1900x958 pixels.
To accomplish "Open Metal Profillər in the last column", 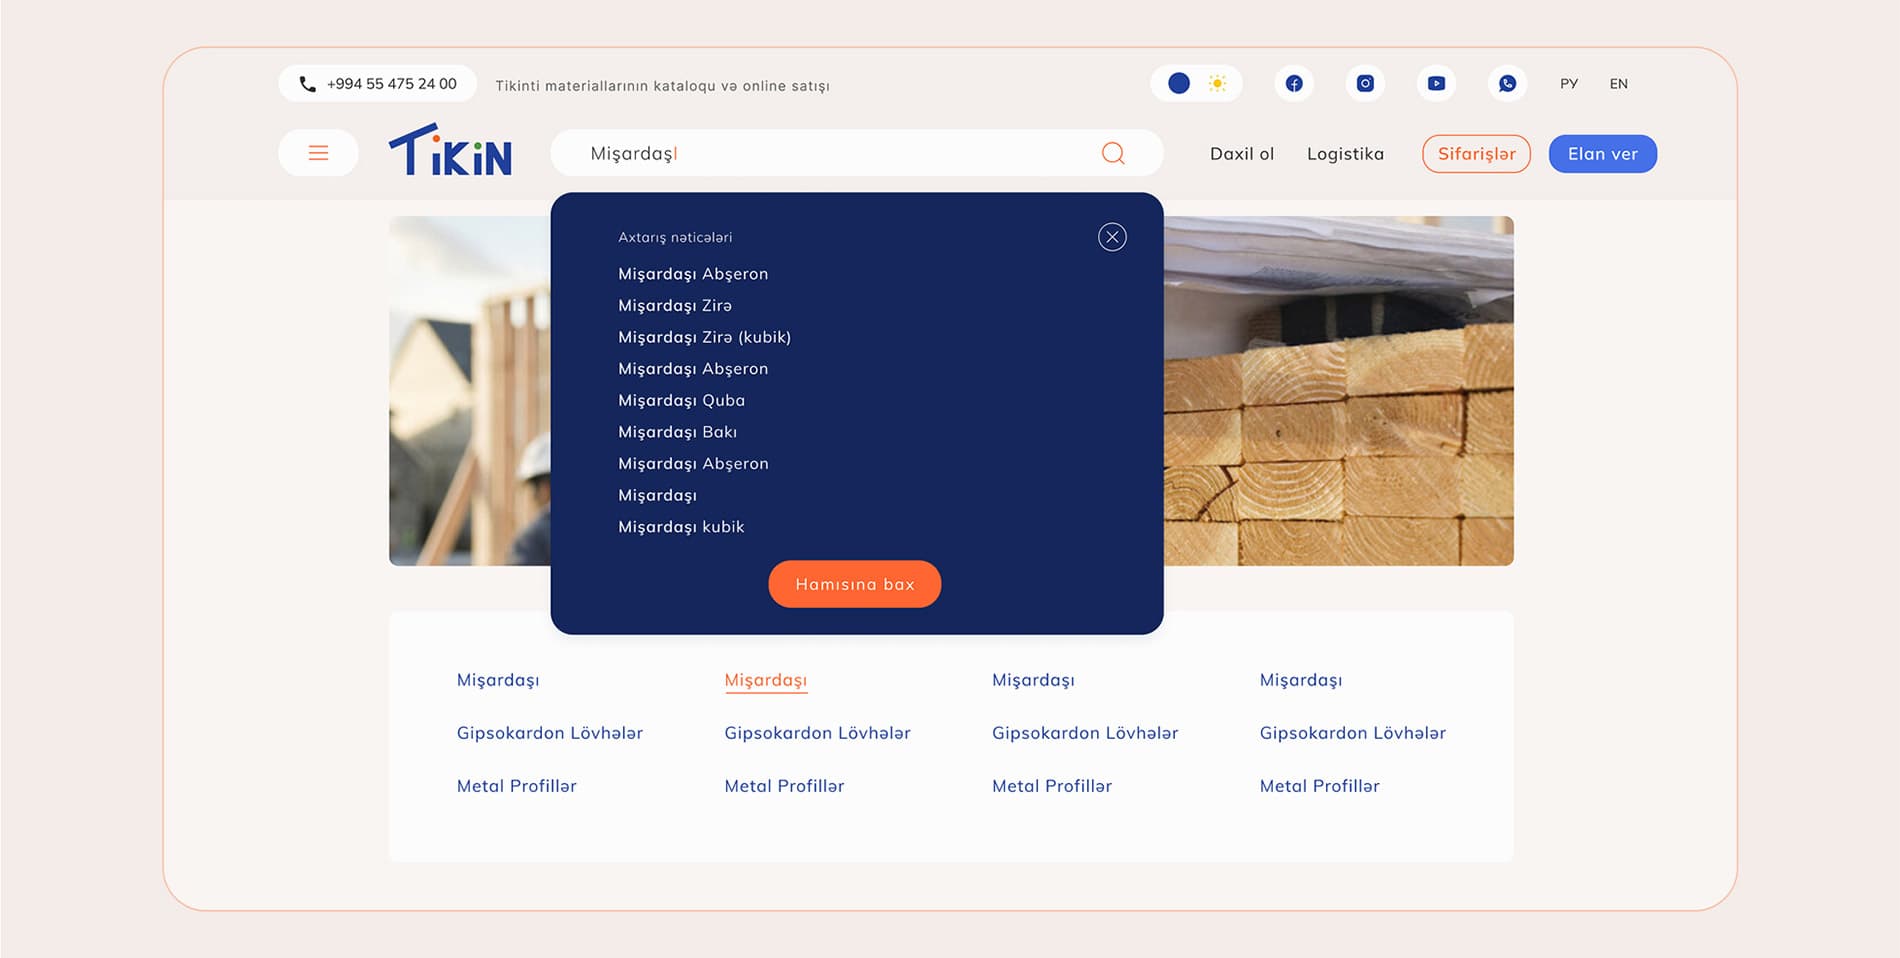I will 1320,786.
